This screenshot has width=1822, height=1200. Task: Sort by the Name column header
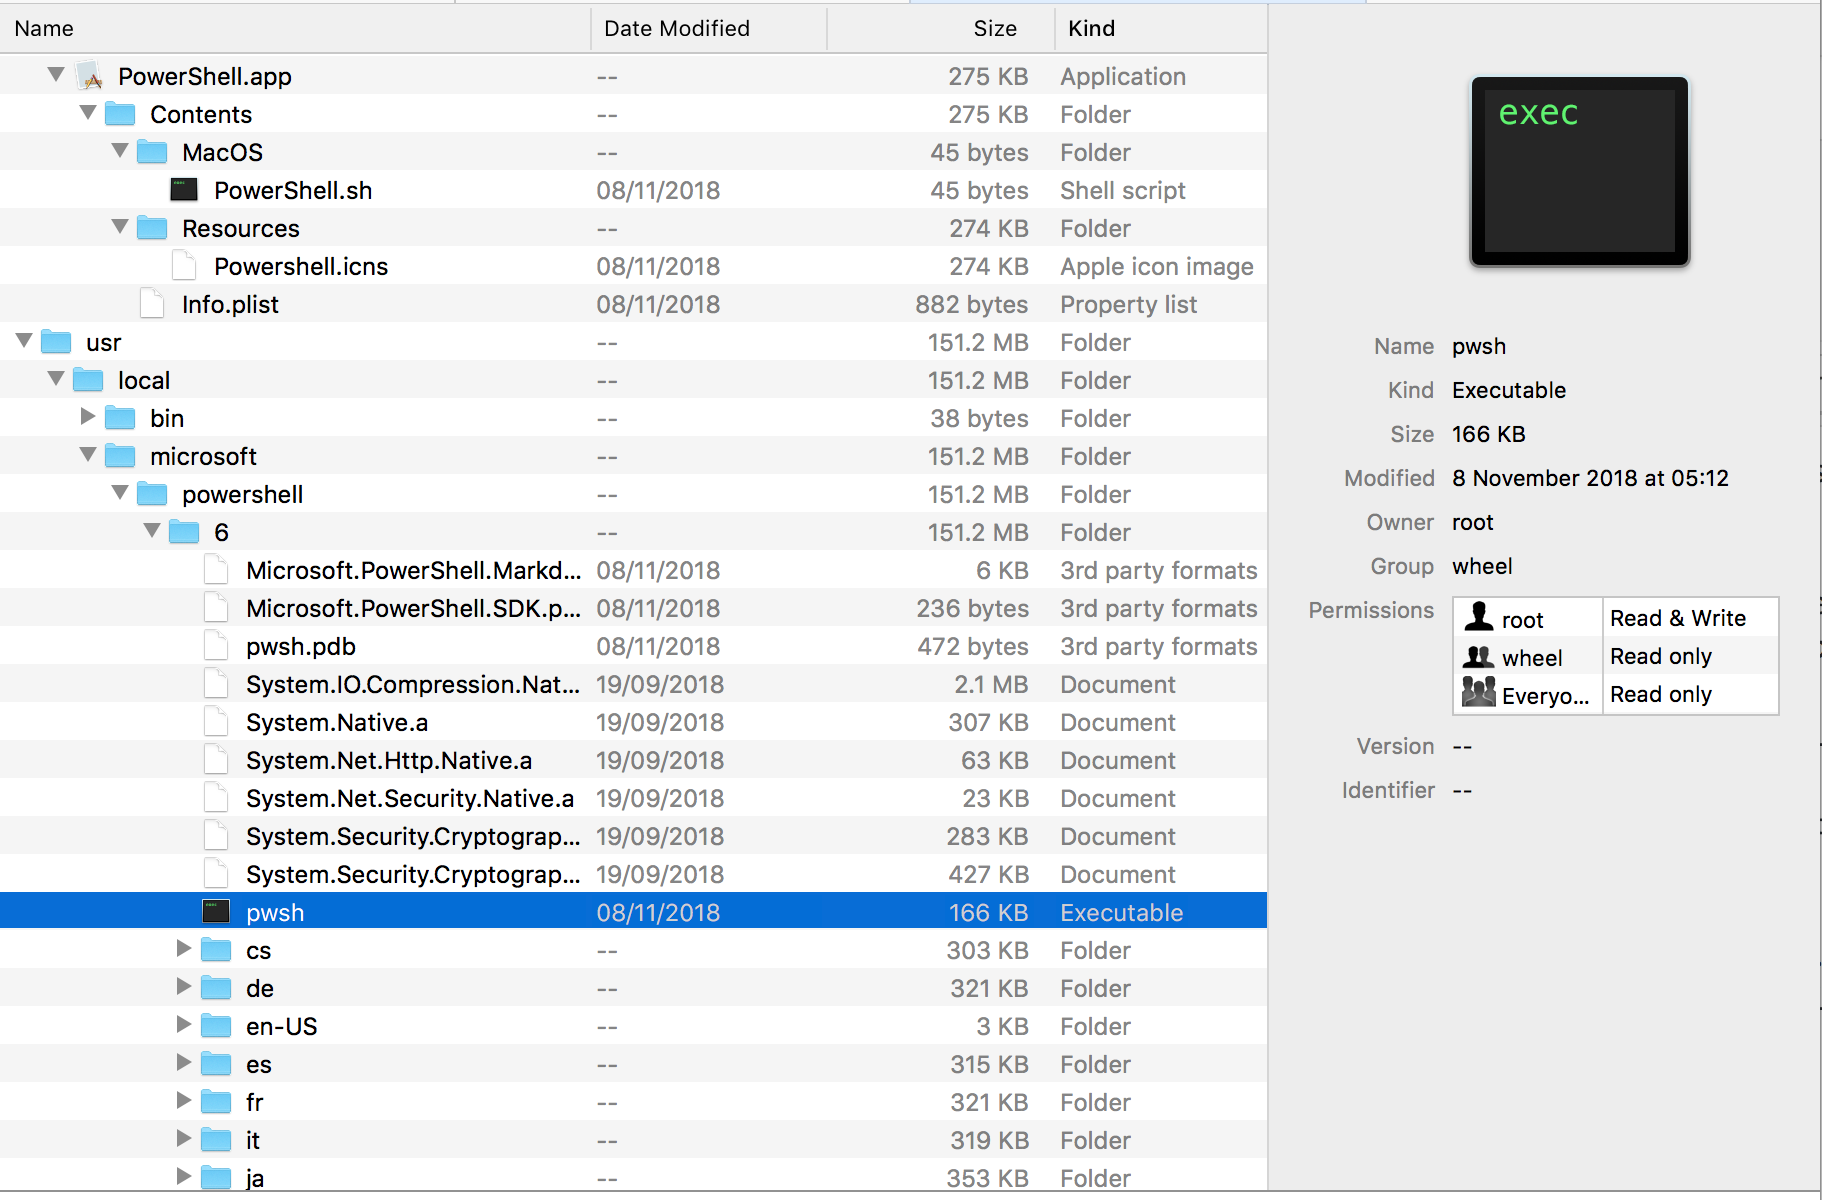(x=295, y=28)
